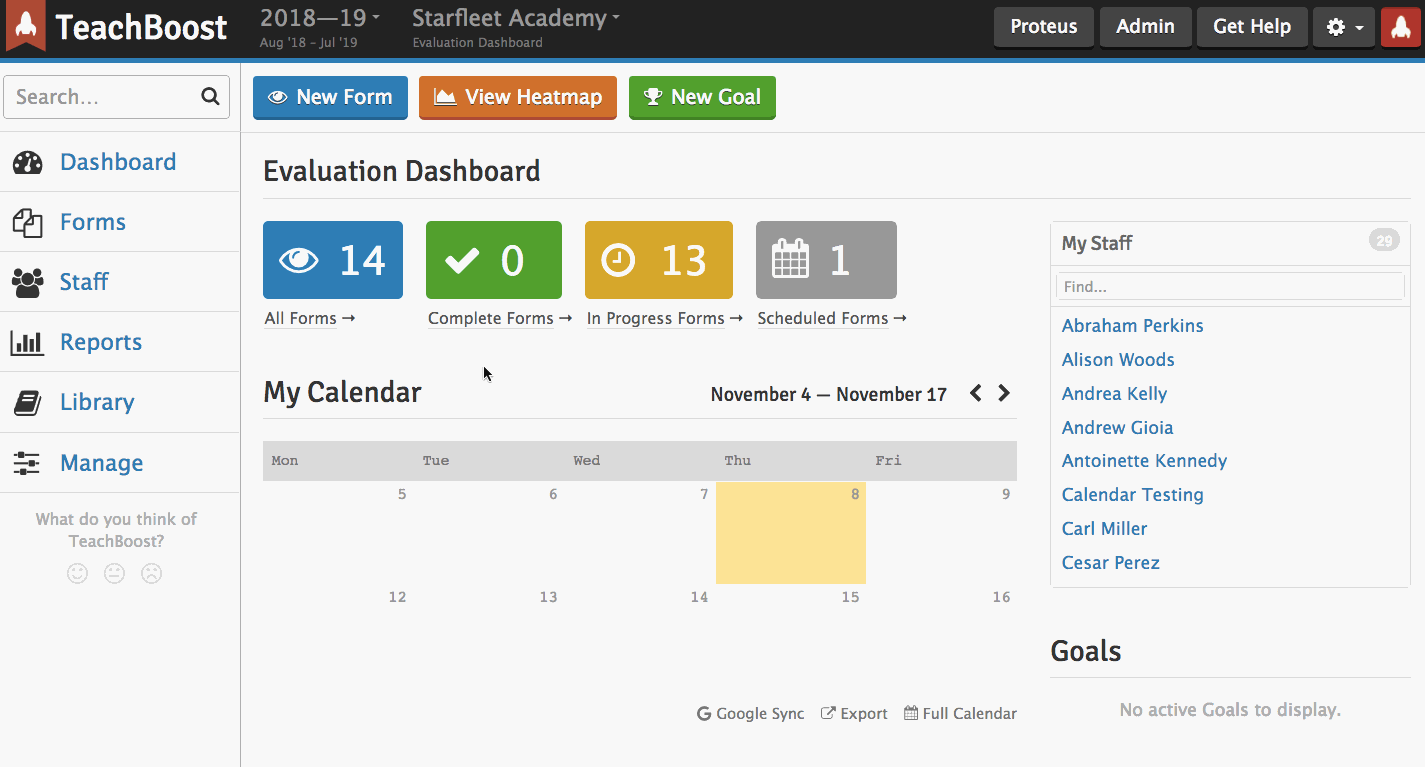This screenshot has width=1425, height=767.
Task: Open the yellow In Progress tile showing 13
Action: [x=659, y=260]
